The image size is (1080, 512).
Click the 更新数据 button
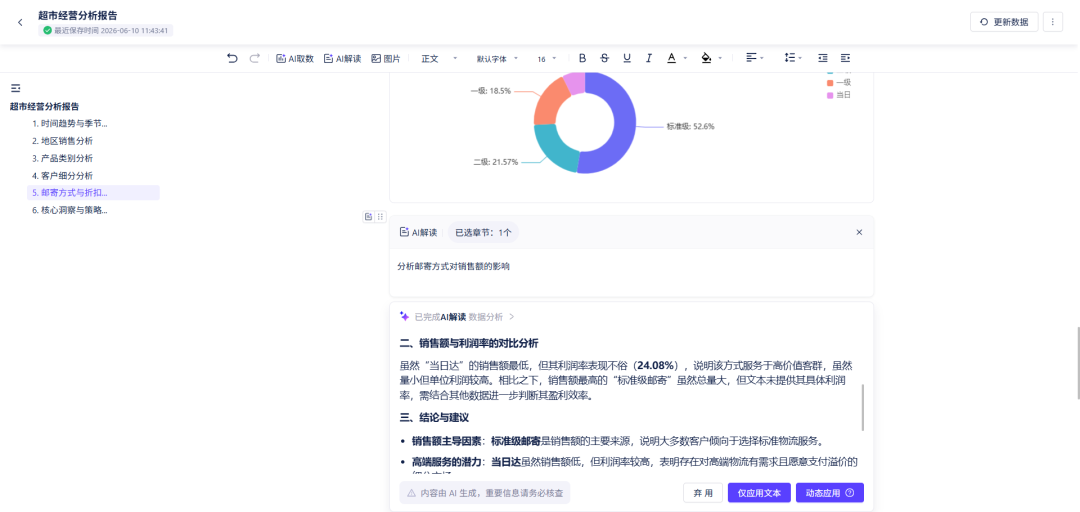1004,22
